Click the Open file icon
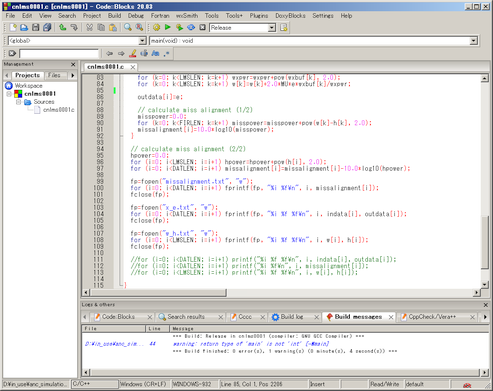The height and width of the screenshot is (391, 493). point(24,28)
